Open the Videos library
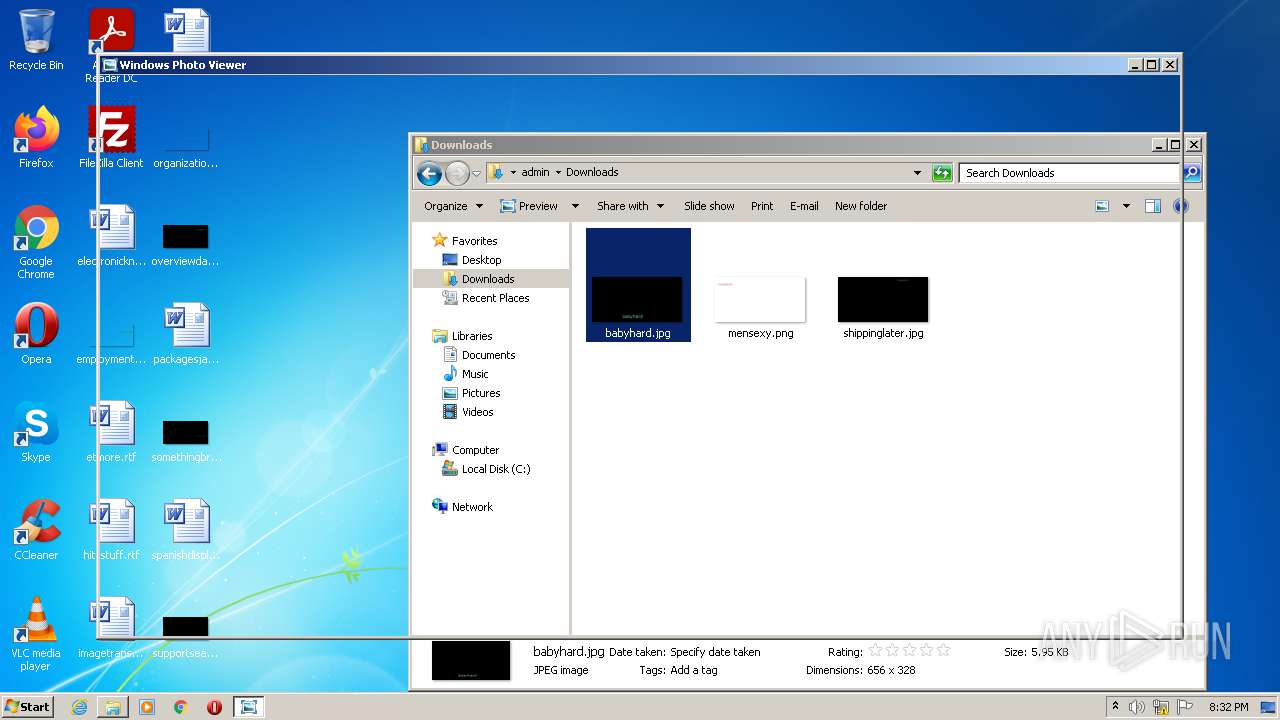The width and height of the screenshot is (1280, 720). point(477,412)
